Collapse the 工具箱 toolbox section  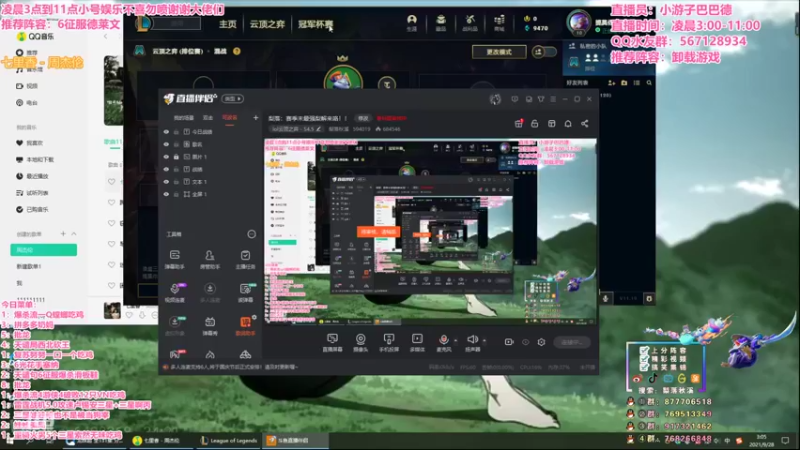click(x=252, y=234)
